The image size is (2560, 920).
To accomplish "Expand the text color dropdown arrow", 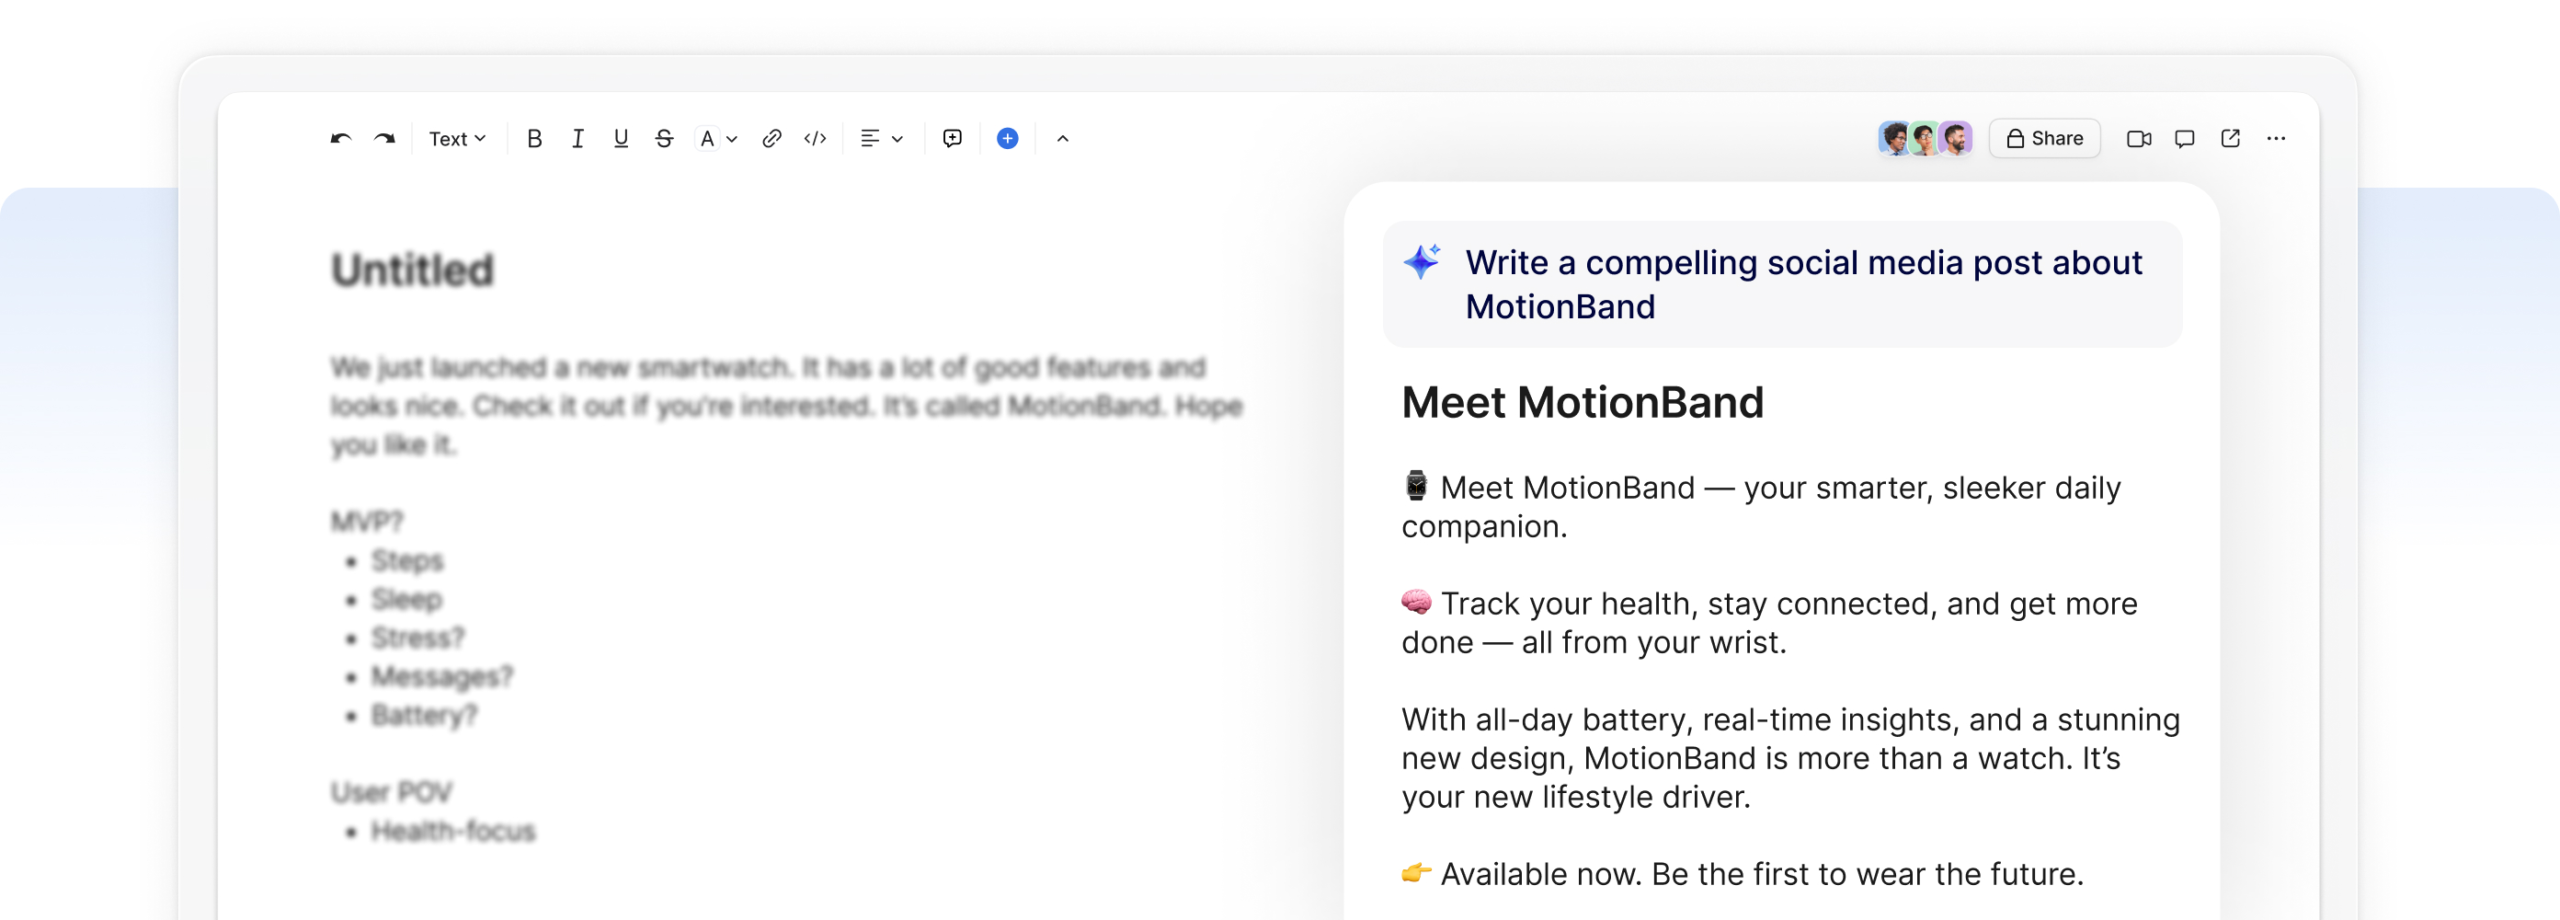I will click(x=732, y=139).
